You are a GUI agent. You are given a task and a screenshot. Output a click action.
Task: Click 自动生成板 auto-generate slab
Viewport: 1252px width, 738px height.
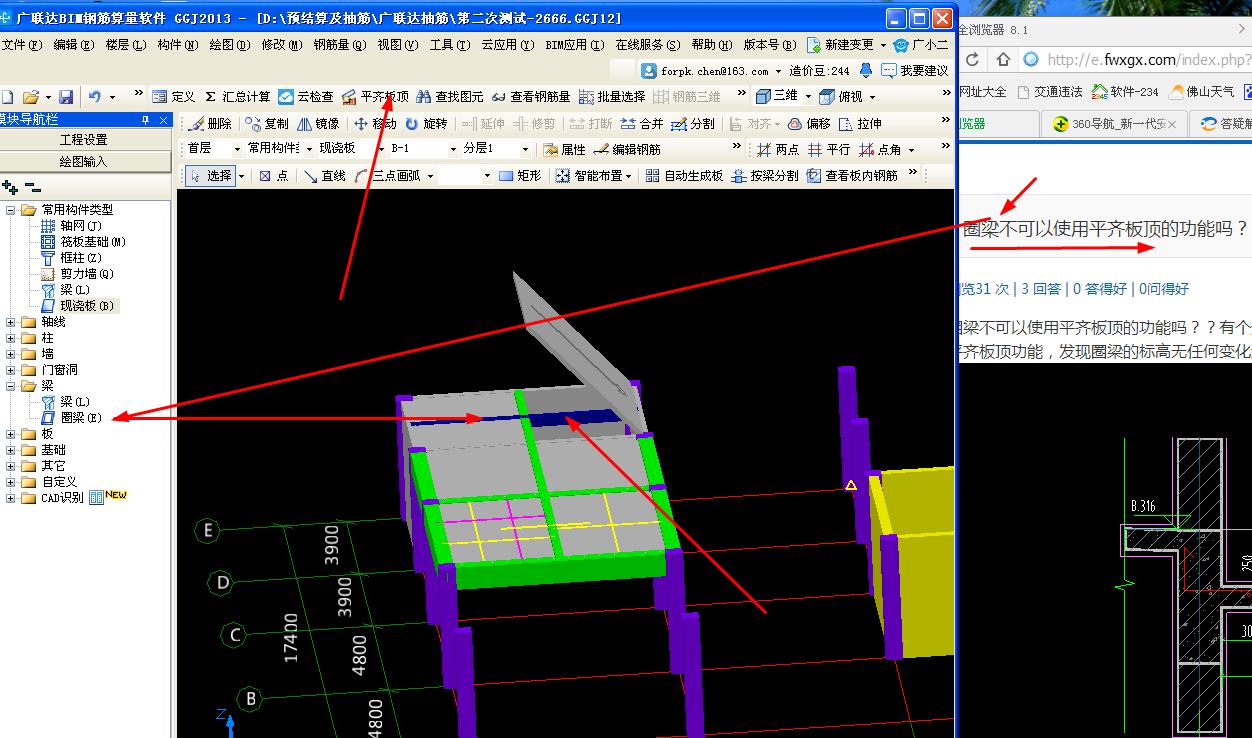(684, 175)
